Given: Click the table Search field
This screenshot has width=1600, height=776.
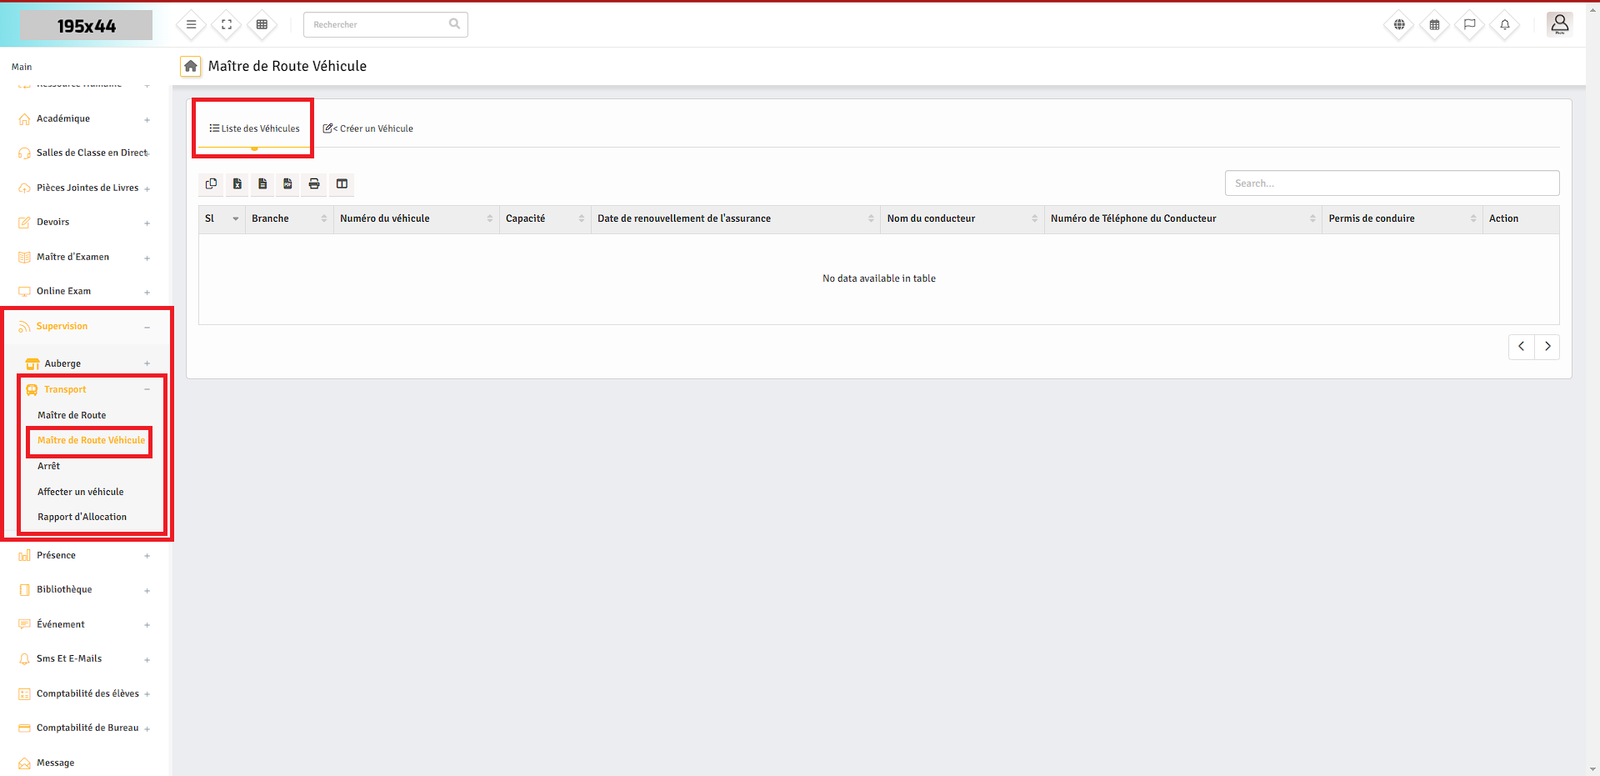Looking at the screenshot, I should coord(1391,183).
